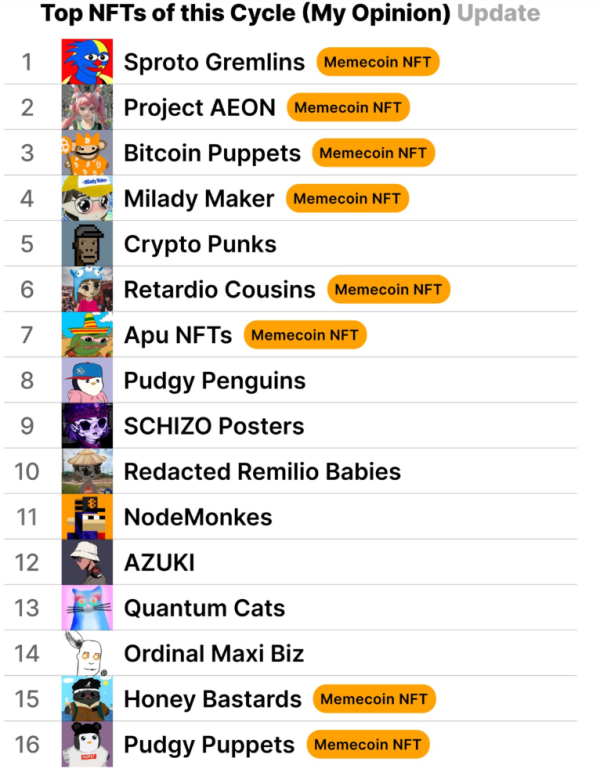600x776 pixels.
Task: Click the Update link in the title
Action: coord(498,14)
